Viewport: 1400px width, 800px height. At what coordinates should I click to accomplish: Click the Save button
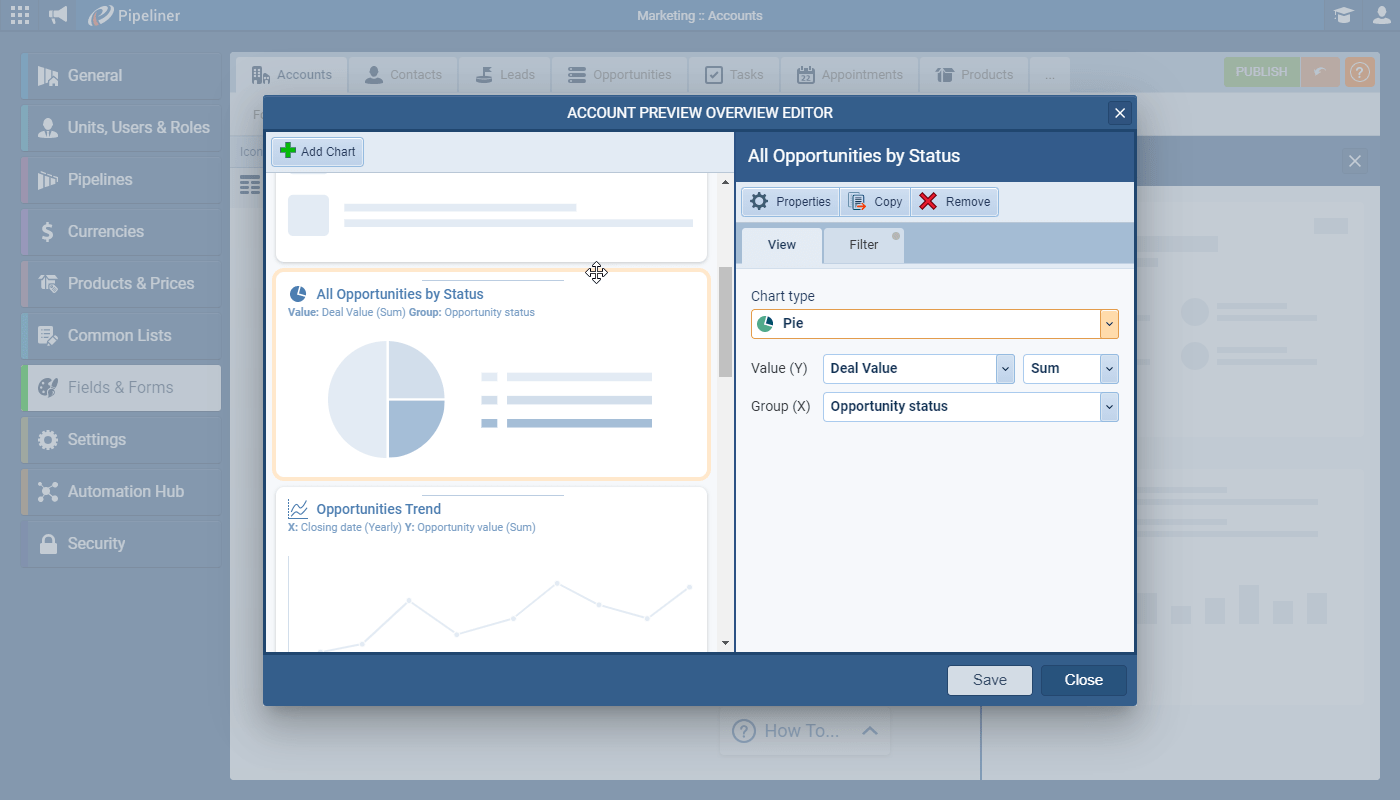point(989,680)
